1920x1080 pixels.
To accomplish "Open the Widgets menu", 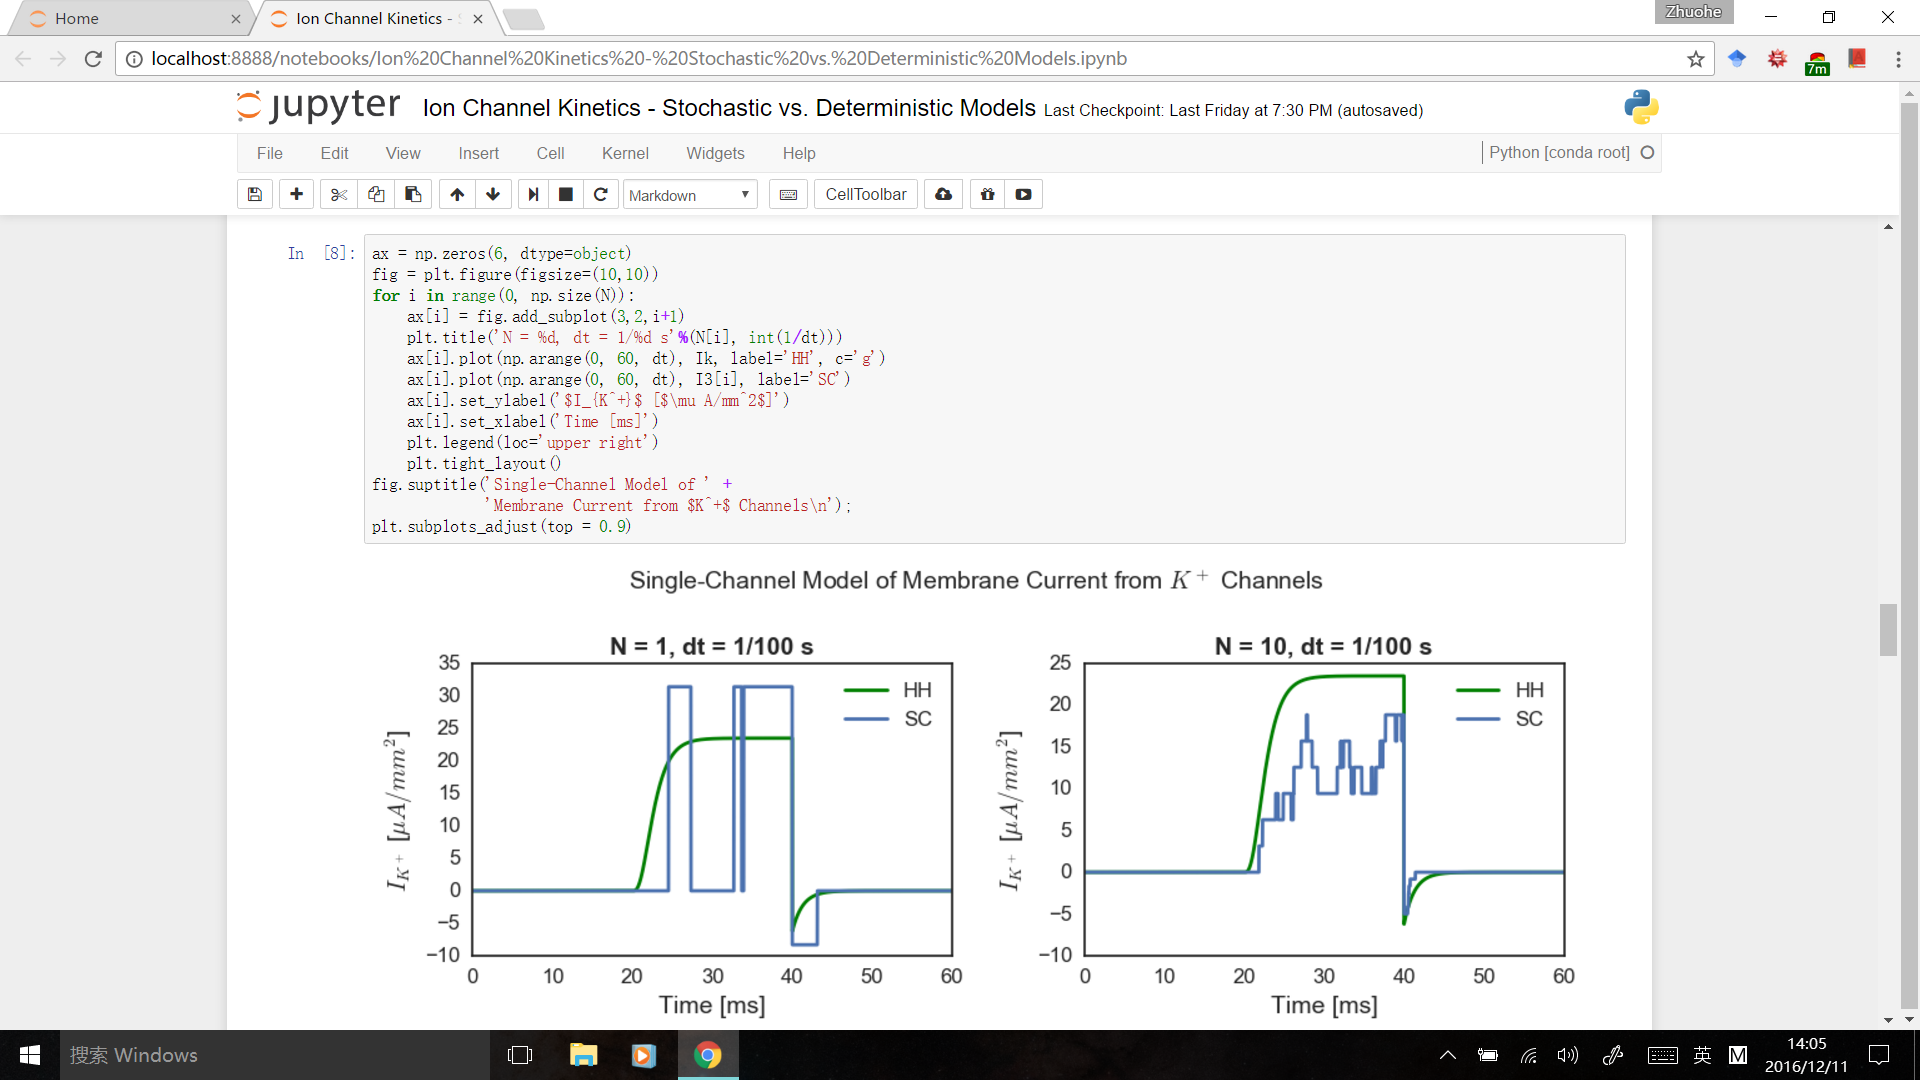I will point(715,153).
